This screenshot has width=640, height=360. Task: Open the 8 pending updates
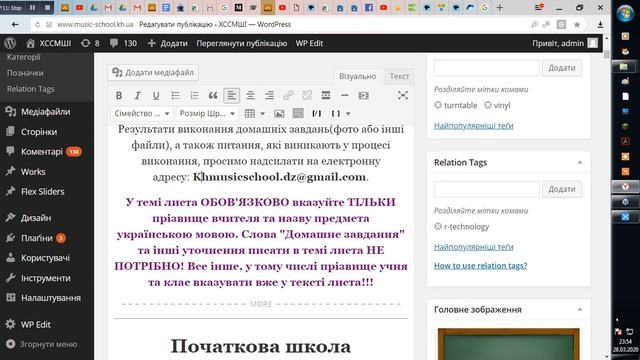(90, 43)
